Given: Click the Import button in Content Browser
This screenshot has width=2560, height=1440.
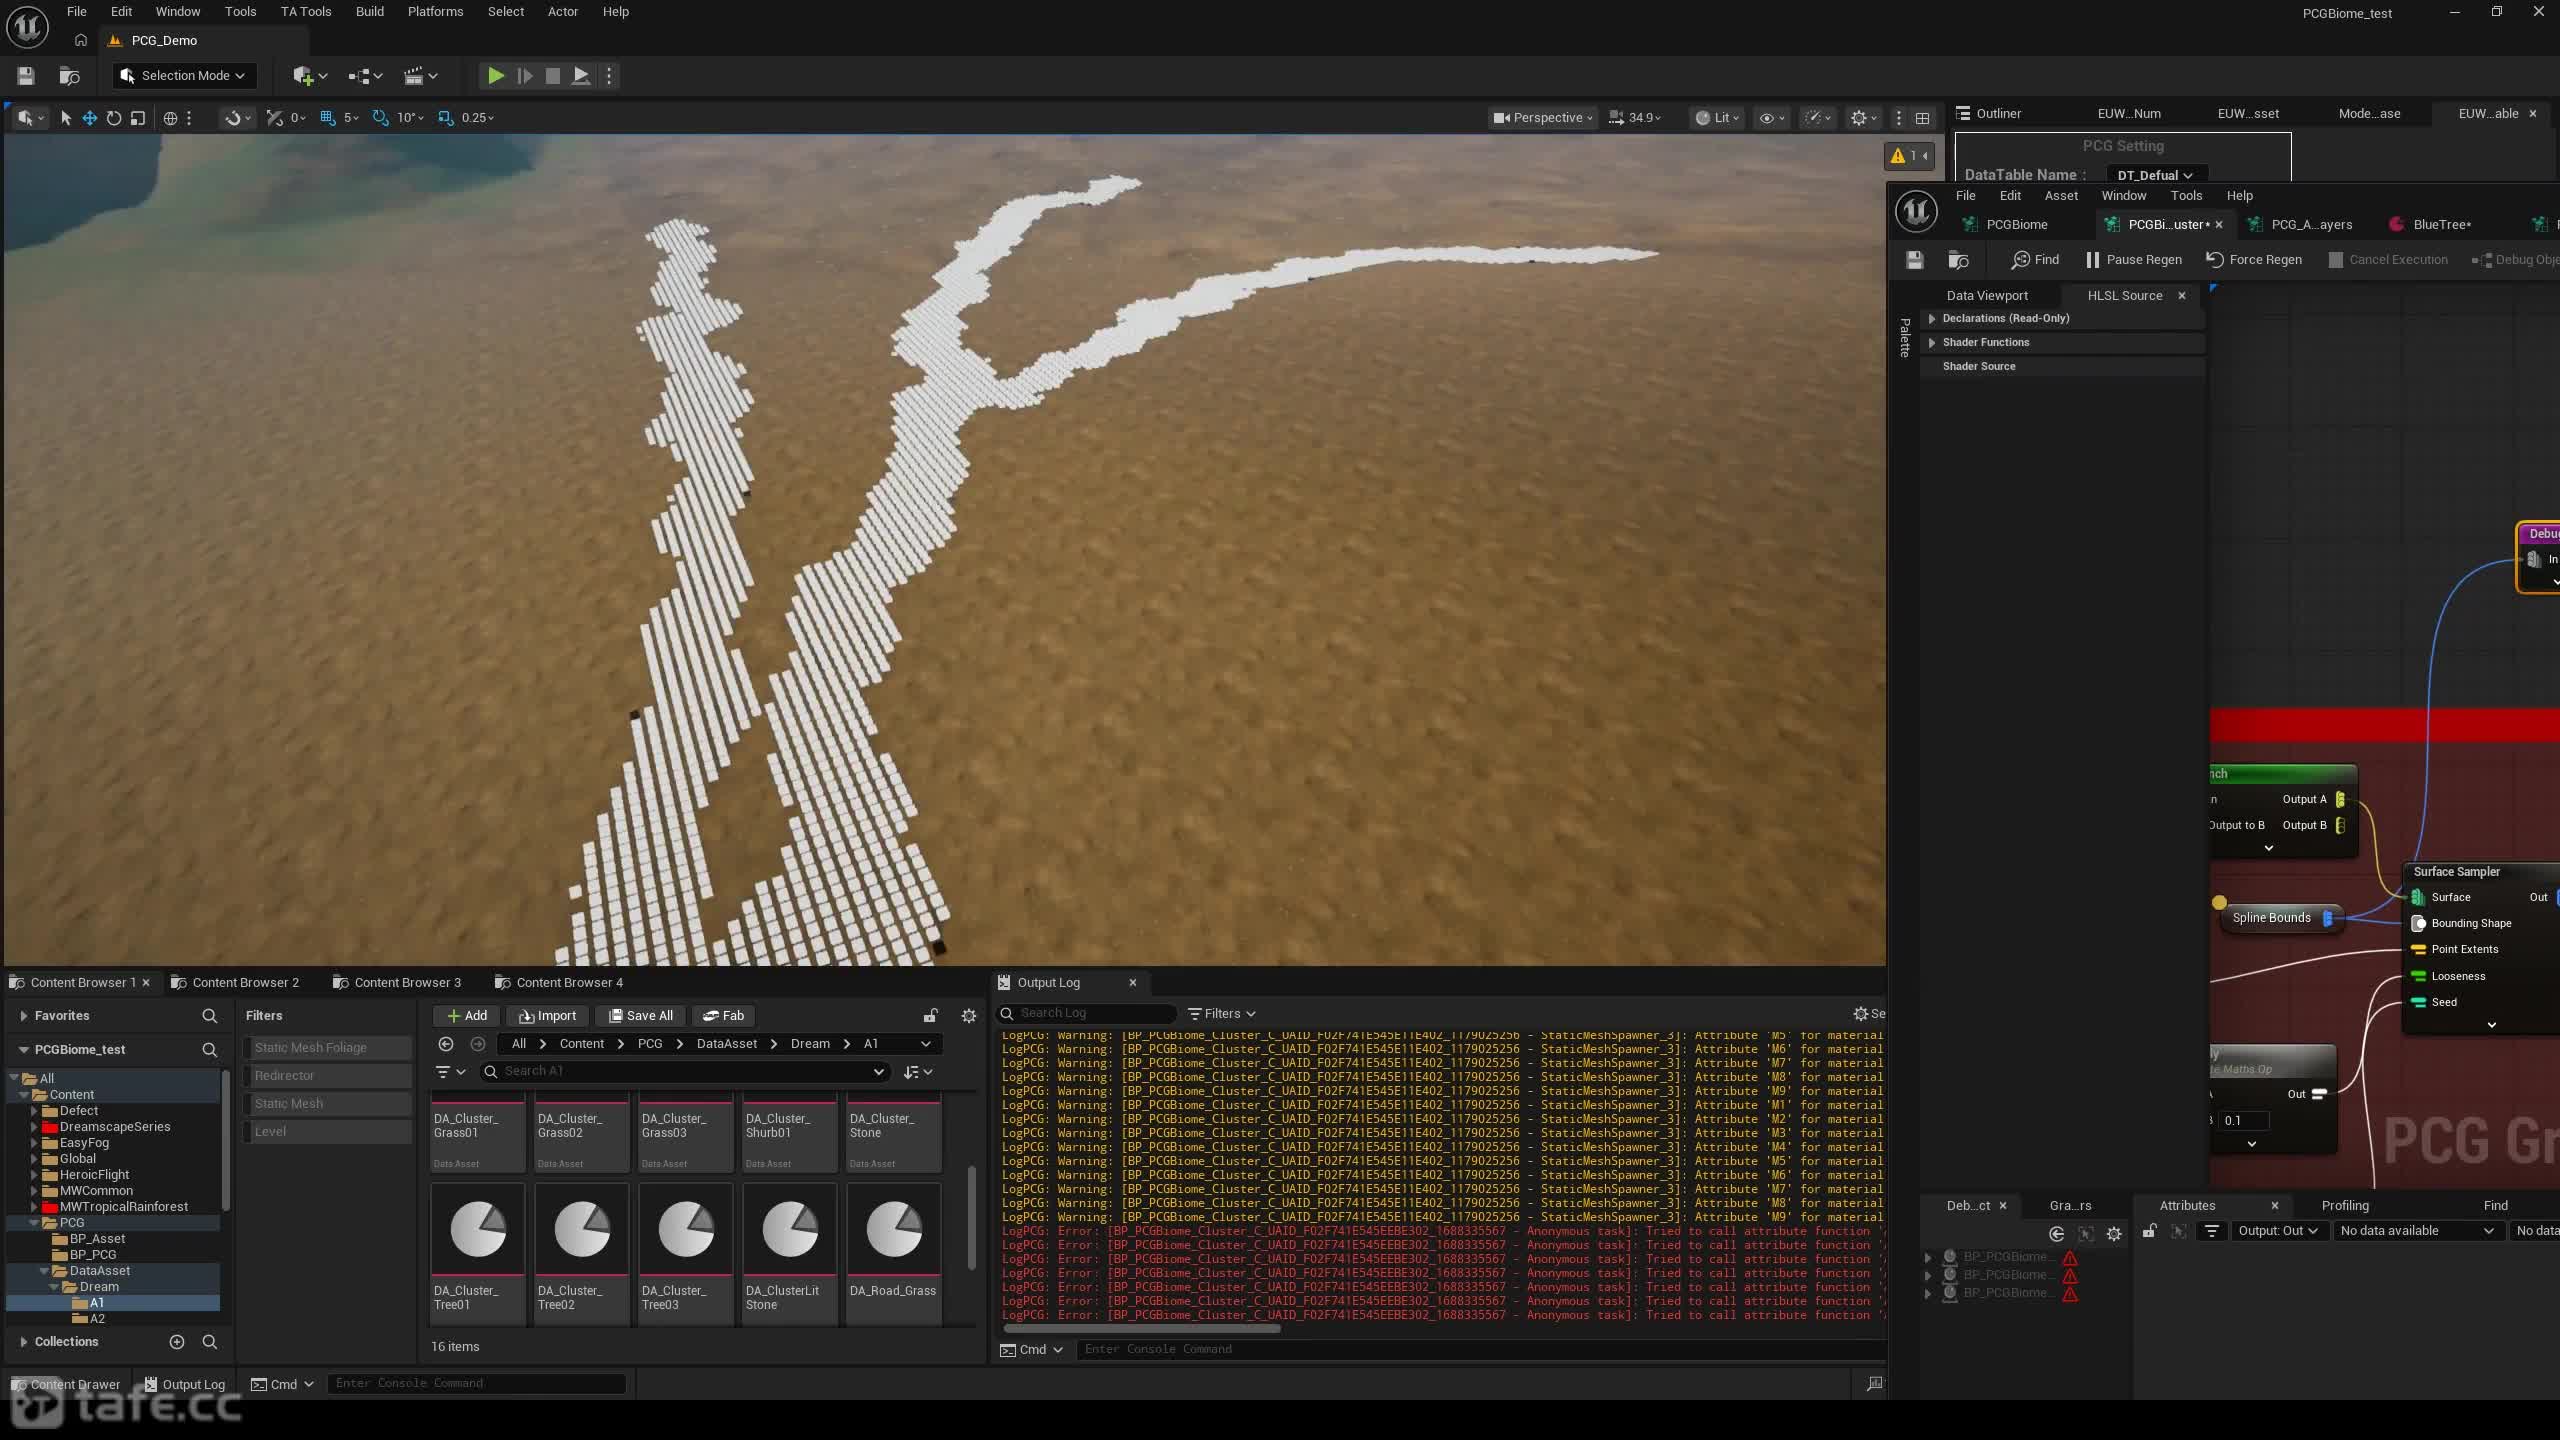Looking at the screenshot, I should [x=548, y=1016].
